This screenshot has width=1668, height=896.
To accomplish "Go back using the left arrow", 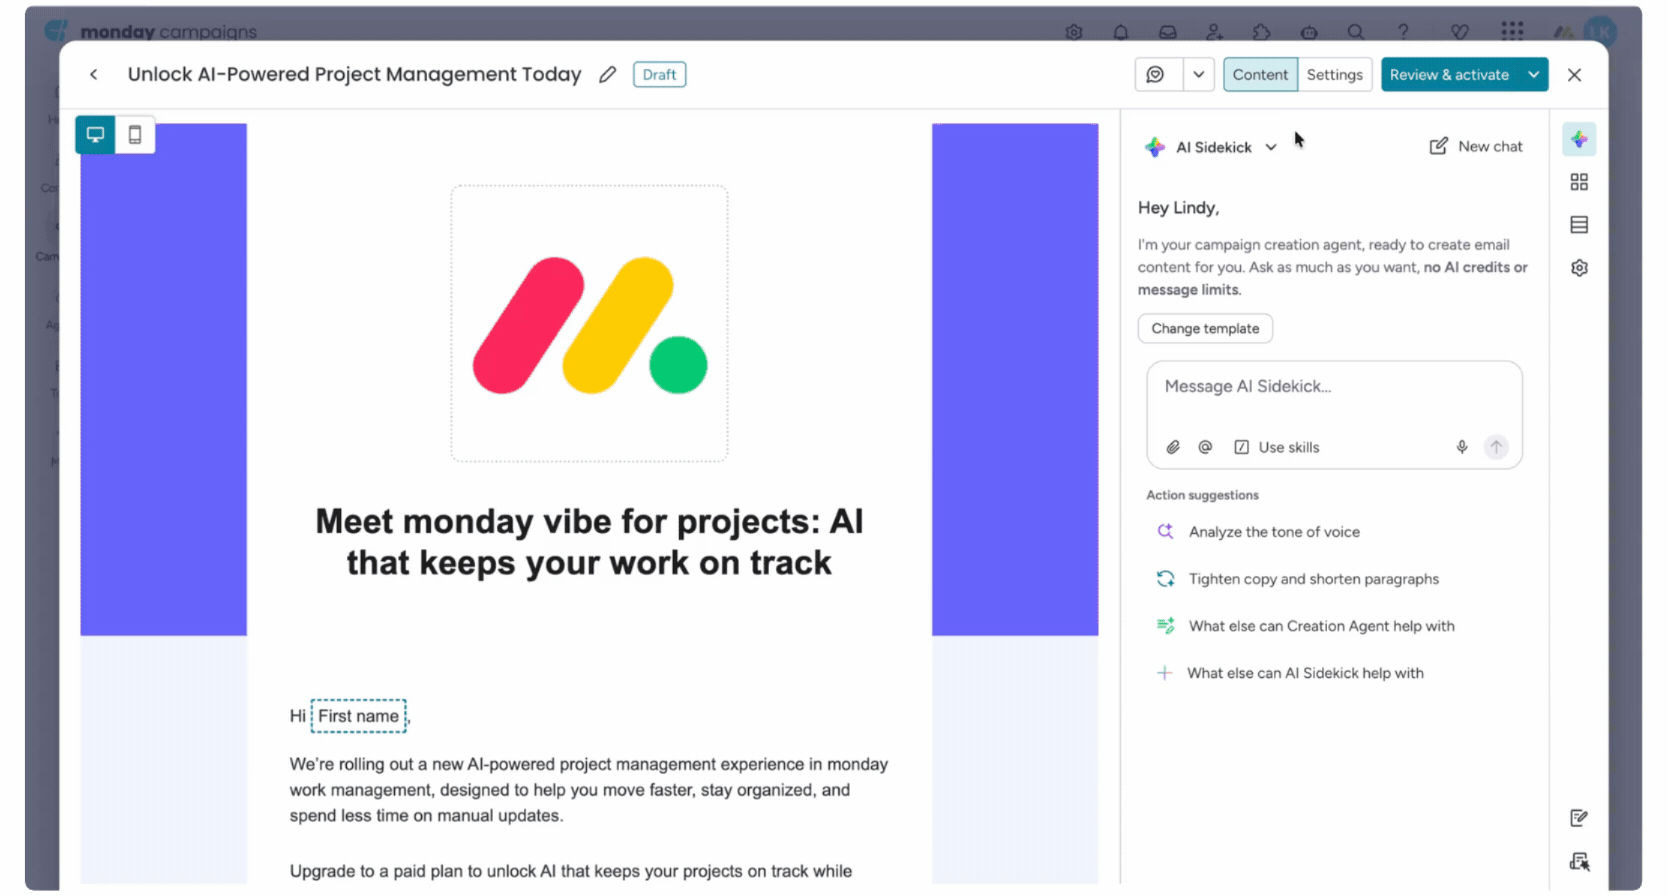I will [x=94, y=75].
